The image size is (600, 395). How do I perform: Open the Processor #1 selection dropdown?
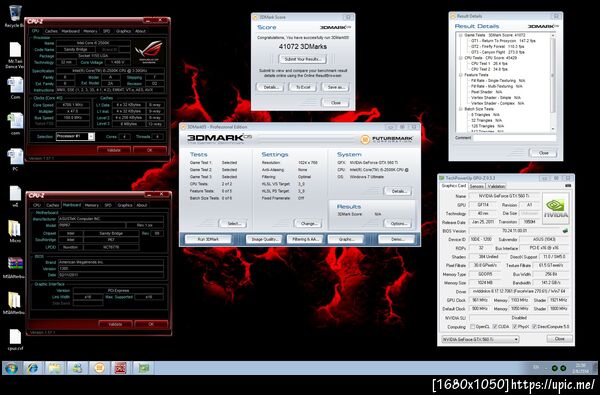75,136
